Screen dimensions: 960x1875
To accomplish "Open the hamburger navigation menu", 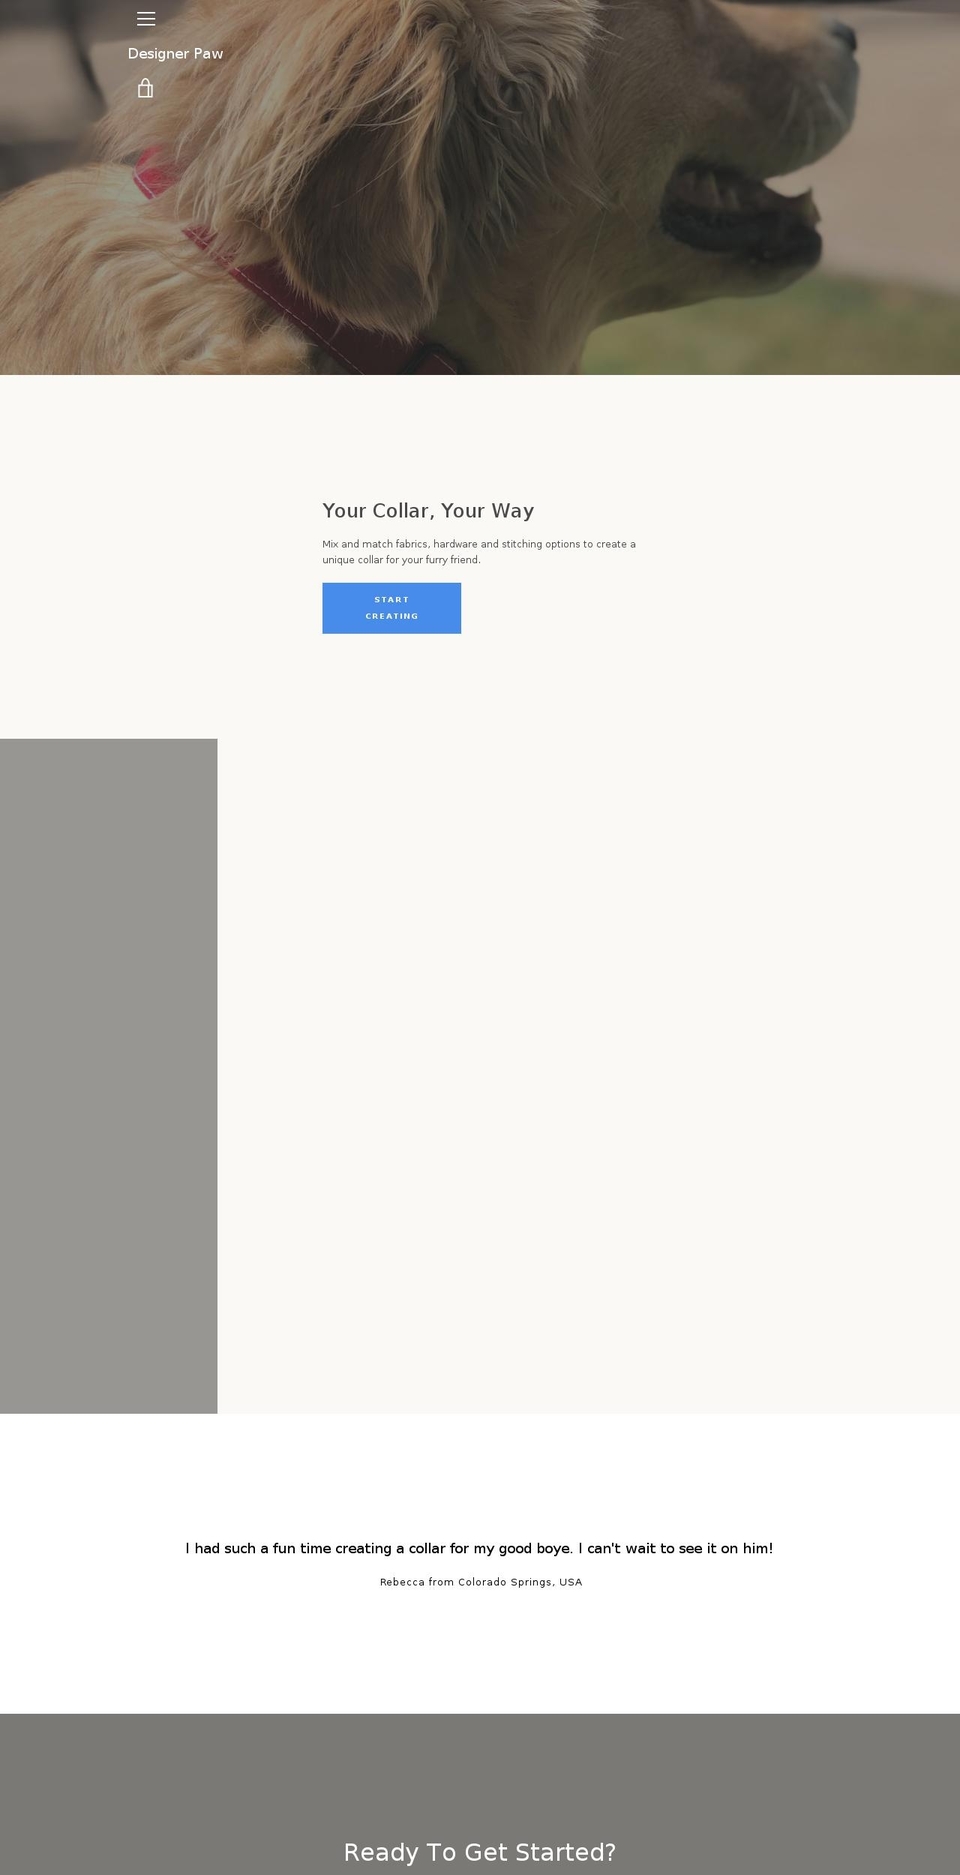I will [x=146, y=19].
